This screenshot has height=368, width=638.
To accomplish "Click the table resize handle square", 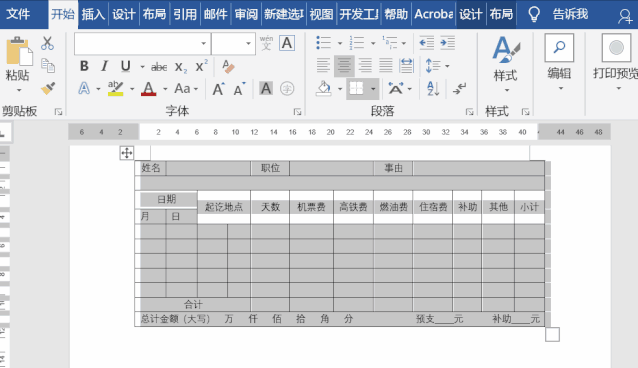I will coord(552,335).
